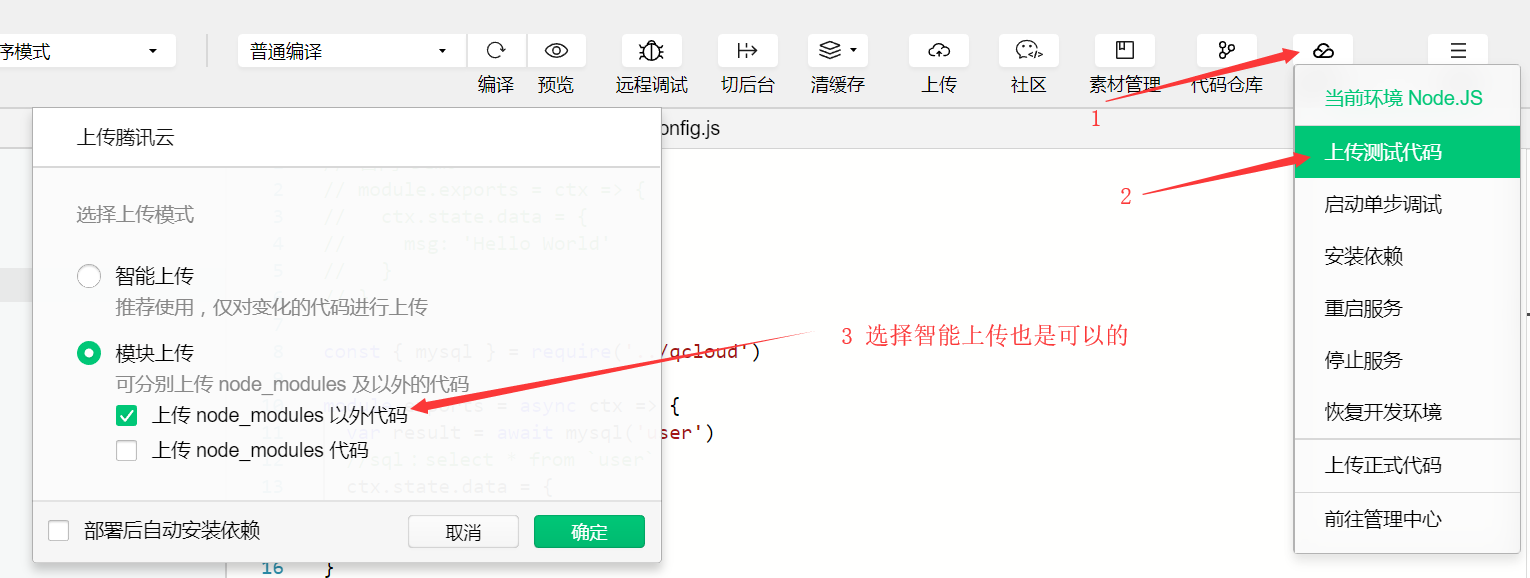The image size is (1530, 578).
Task: Click the 选择上传模式 label
Action: (x=135, y=214)
